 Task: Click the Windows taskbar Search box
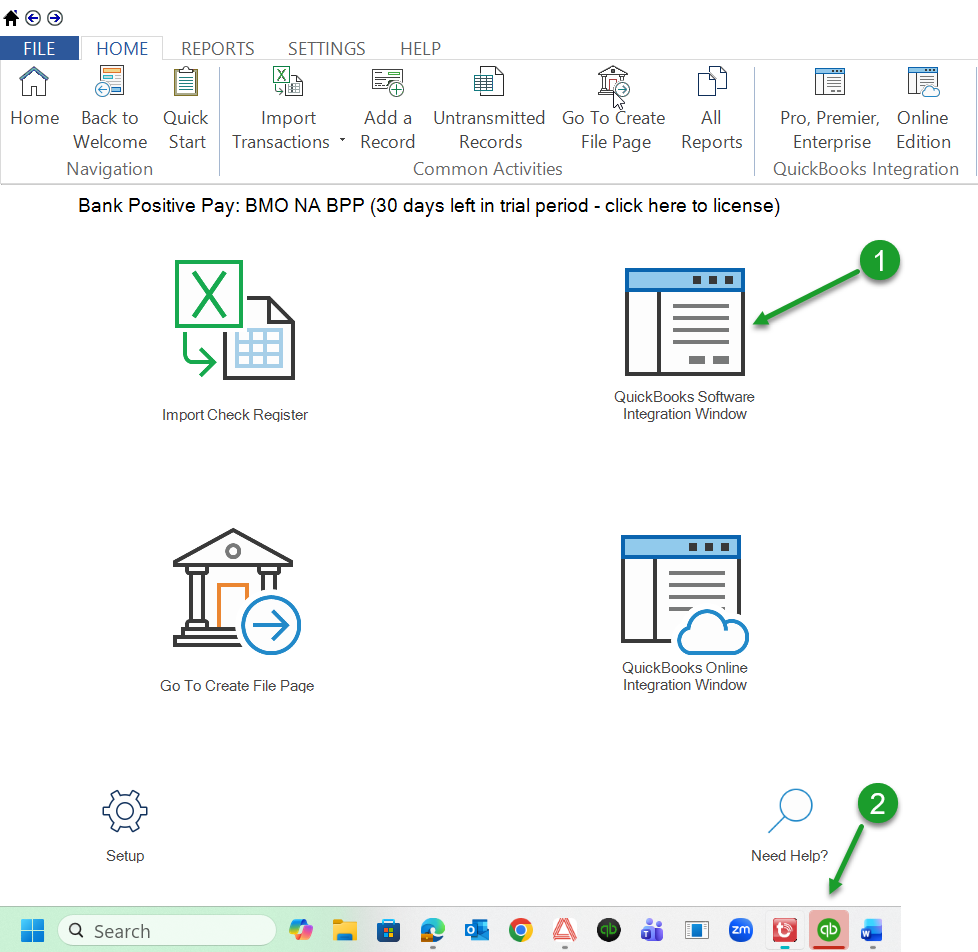[x=167, y=931]
